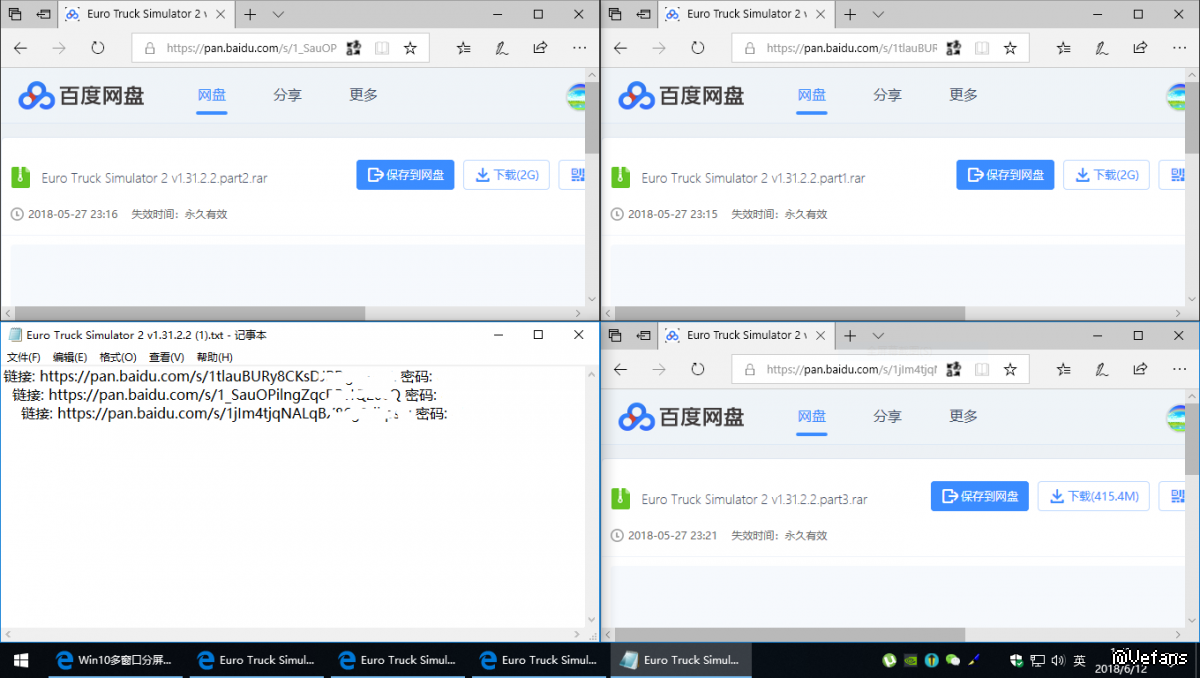Screen dimensions: 1200x678
Task: Open a new tab in the part3 Edge window
Action: coord(850,335)
